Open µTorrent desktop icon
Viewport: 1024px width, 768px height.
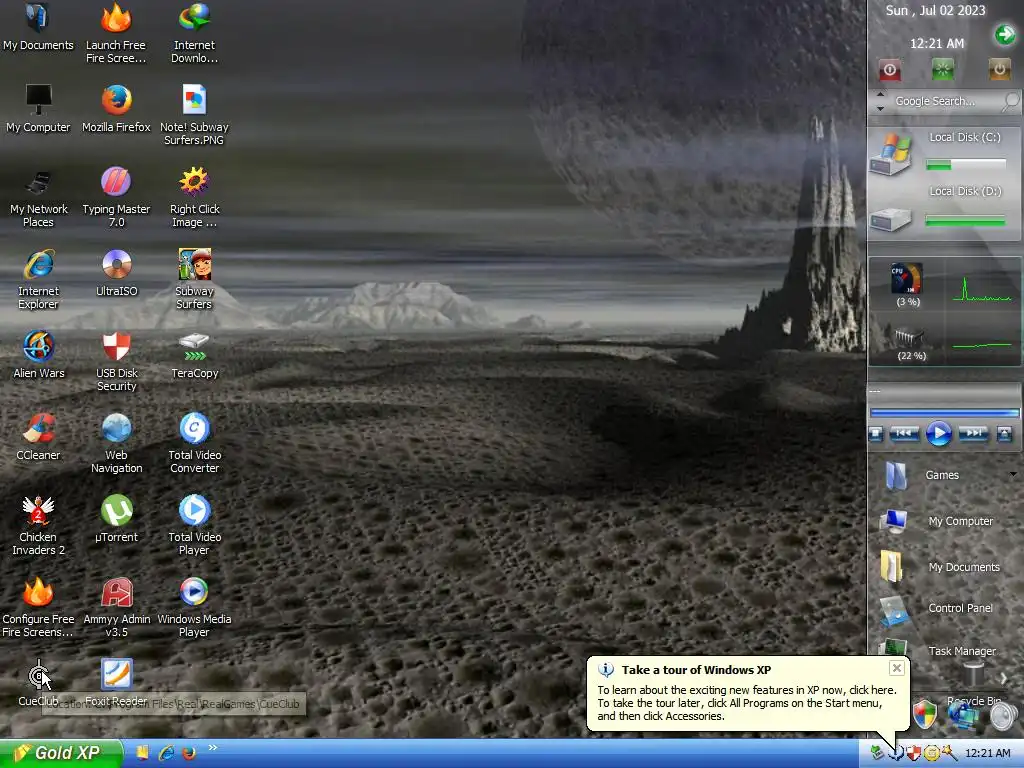pos(116,519)
